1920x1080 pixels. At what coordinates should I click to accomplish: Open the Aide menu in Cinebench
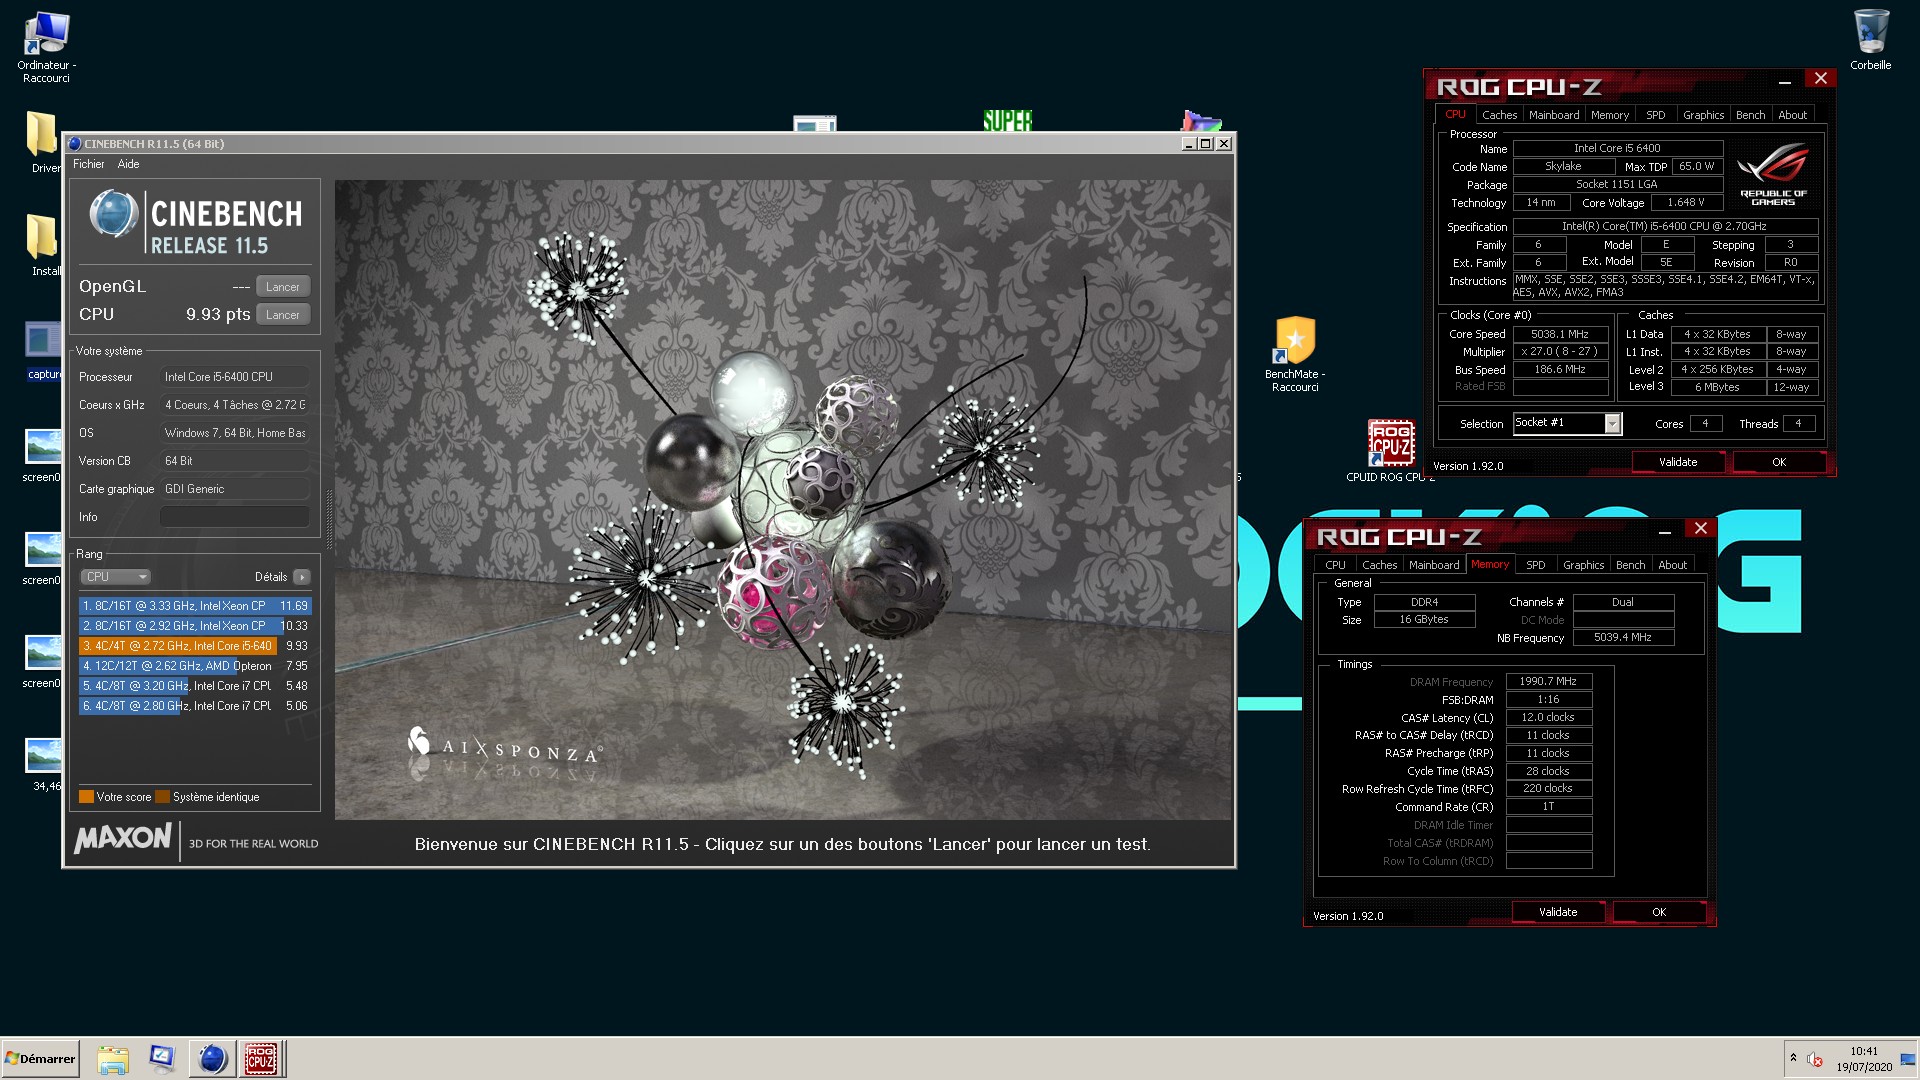click(128, 164)
